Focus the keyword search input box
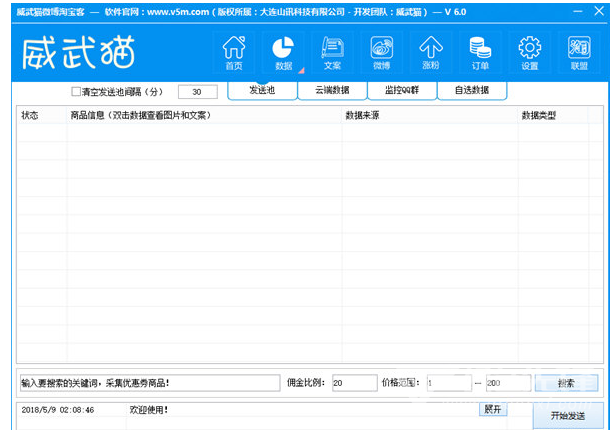 pos(150,383)
